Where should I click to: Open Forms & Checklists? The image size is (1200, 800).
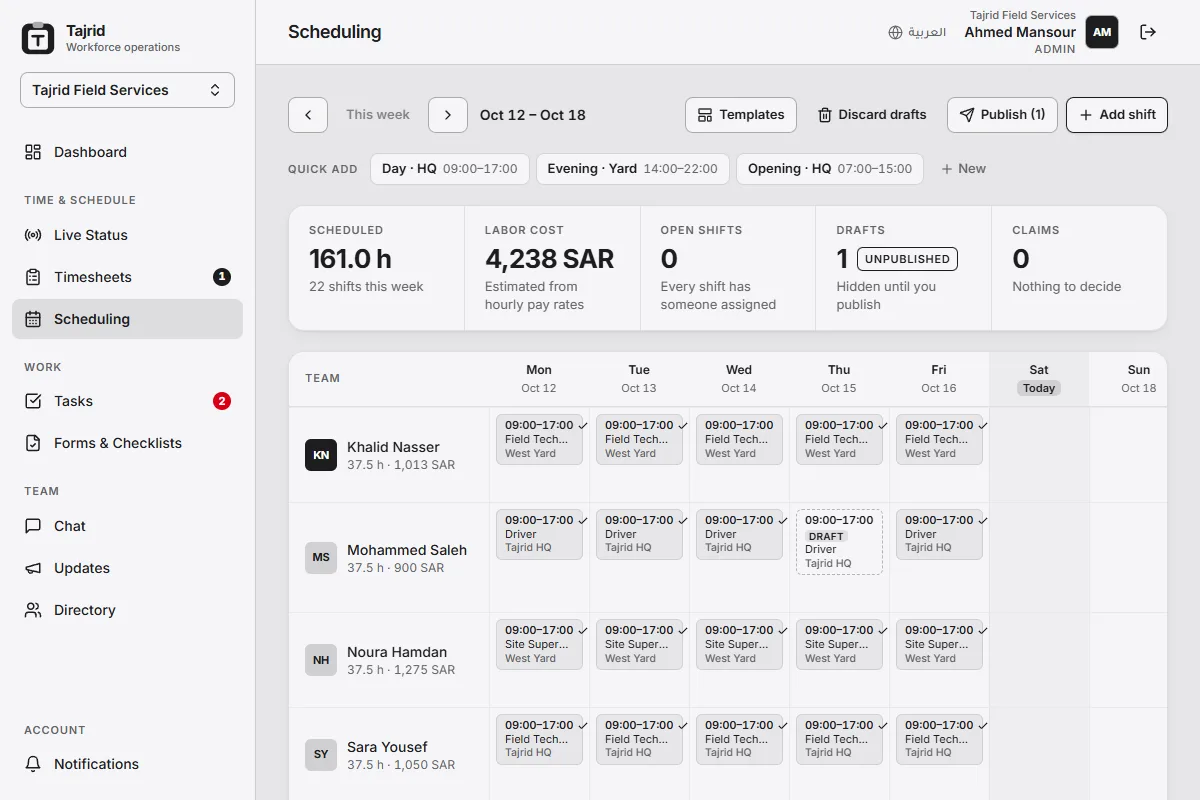tap(127, 443)
